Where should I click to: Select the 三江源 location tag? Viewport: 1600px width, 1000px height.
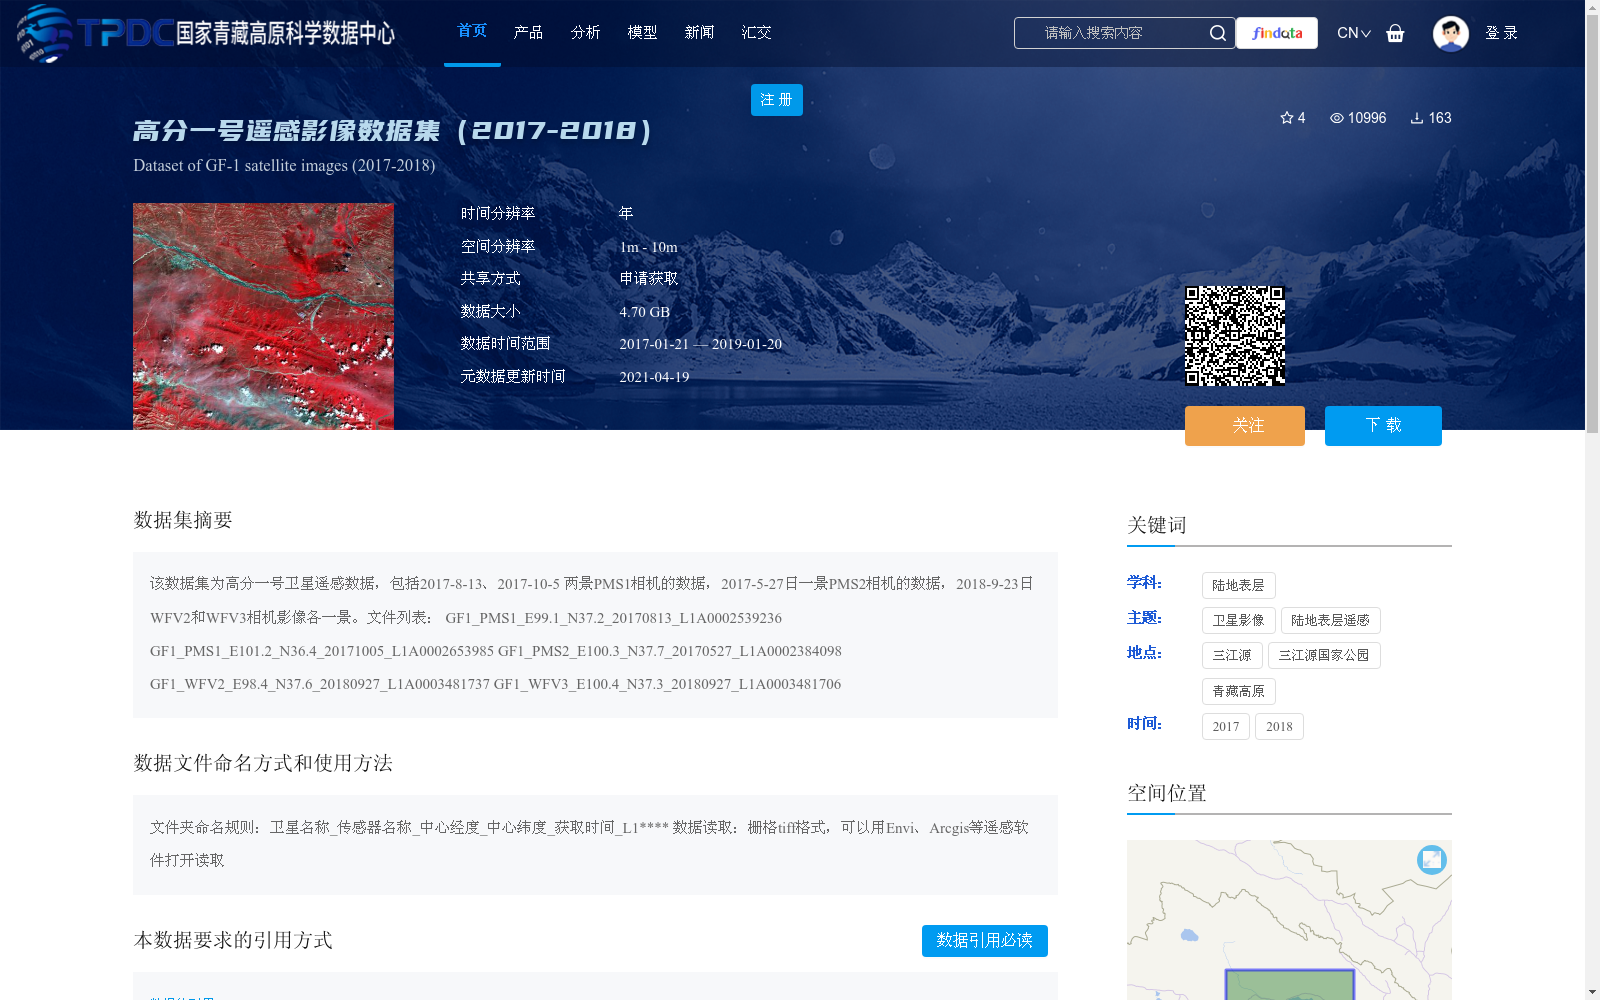click(x=1232, y=655)
